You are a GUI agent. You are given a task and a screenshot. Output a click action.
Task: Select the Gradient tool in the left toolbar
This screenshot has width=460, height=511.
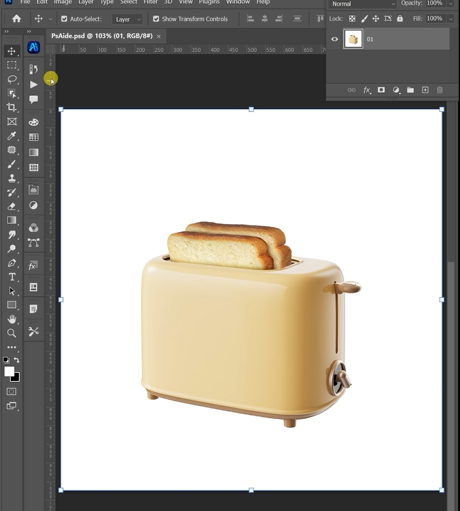tap(12, 220)
